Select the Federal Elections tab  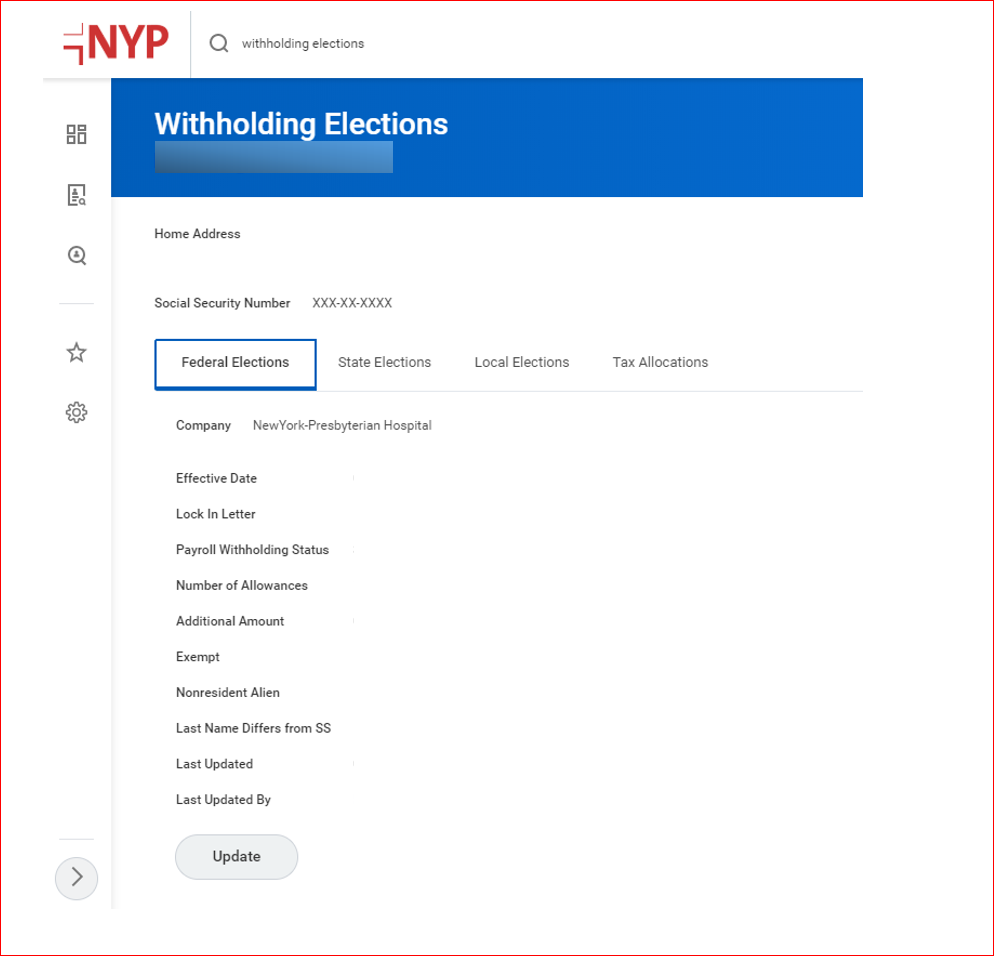(x=235, y=363)
